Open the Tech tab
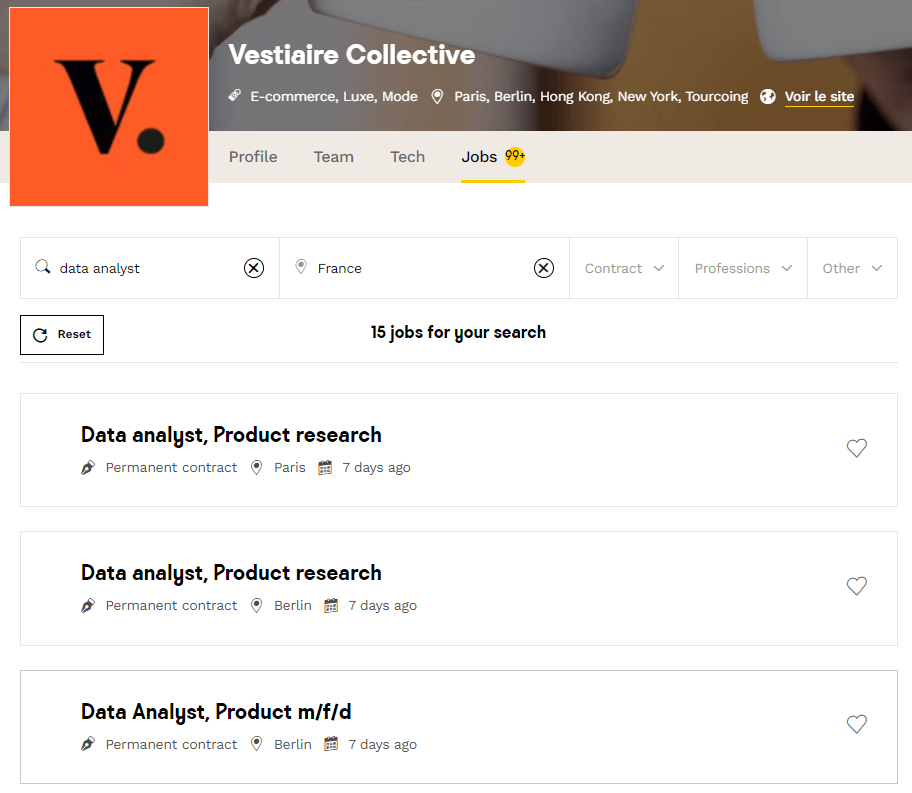Screen dimensions: 912x793 (x=407, y=157)
